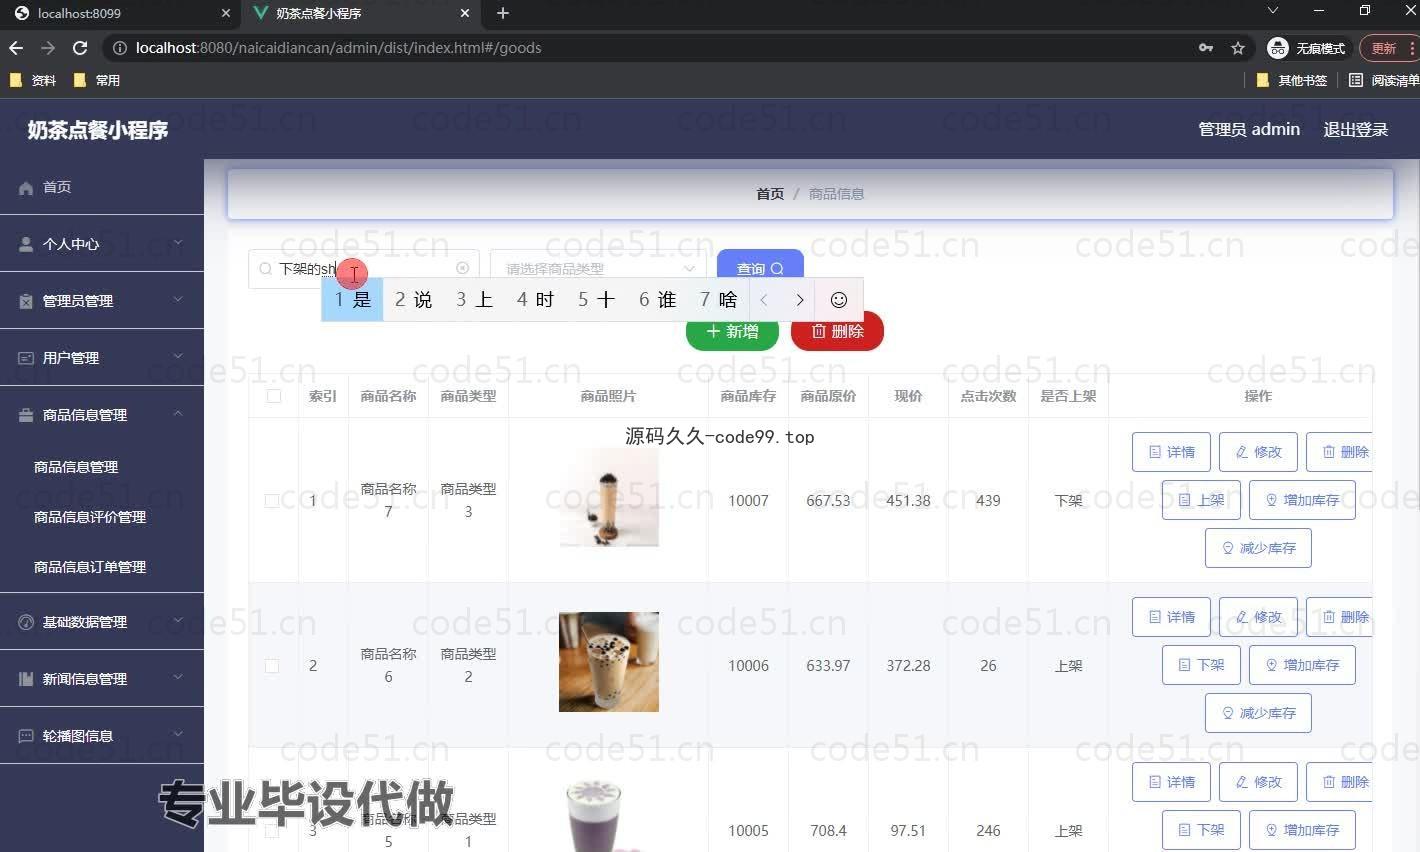Expand 管理员管理 sidebar menu

pos(102,300)
